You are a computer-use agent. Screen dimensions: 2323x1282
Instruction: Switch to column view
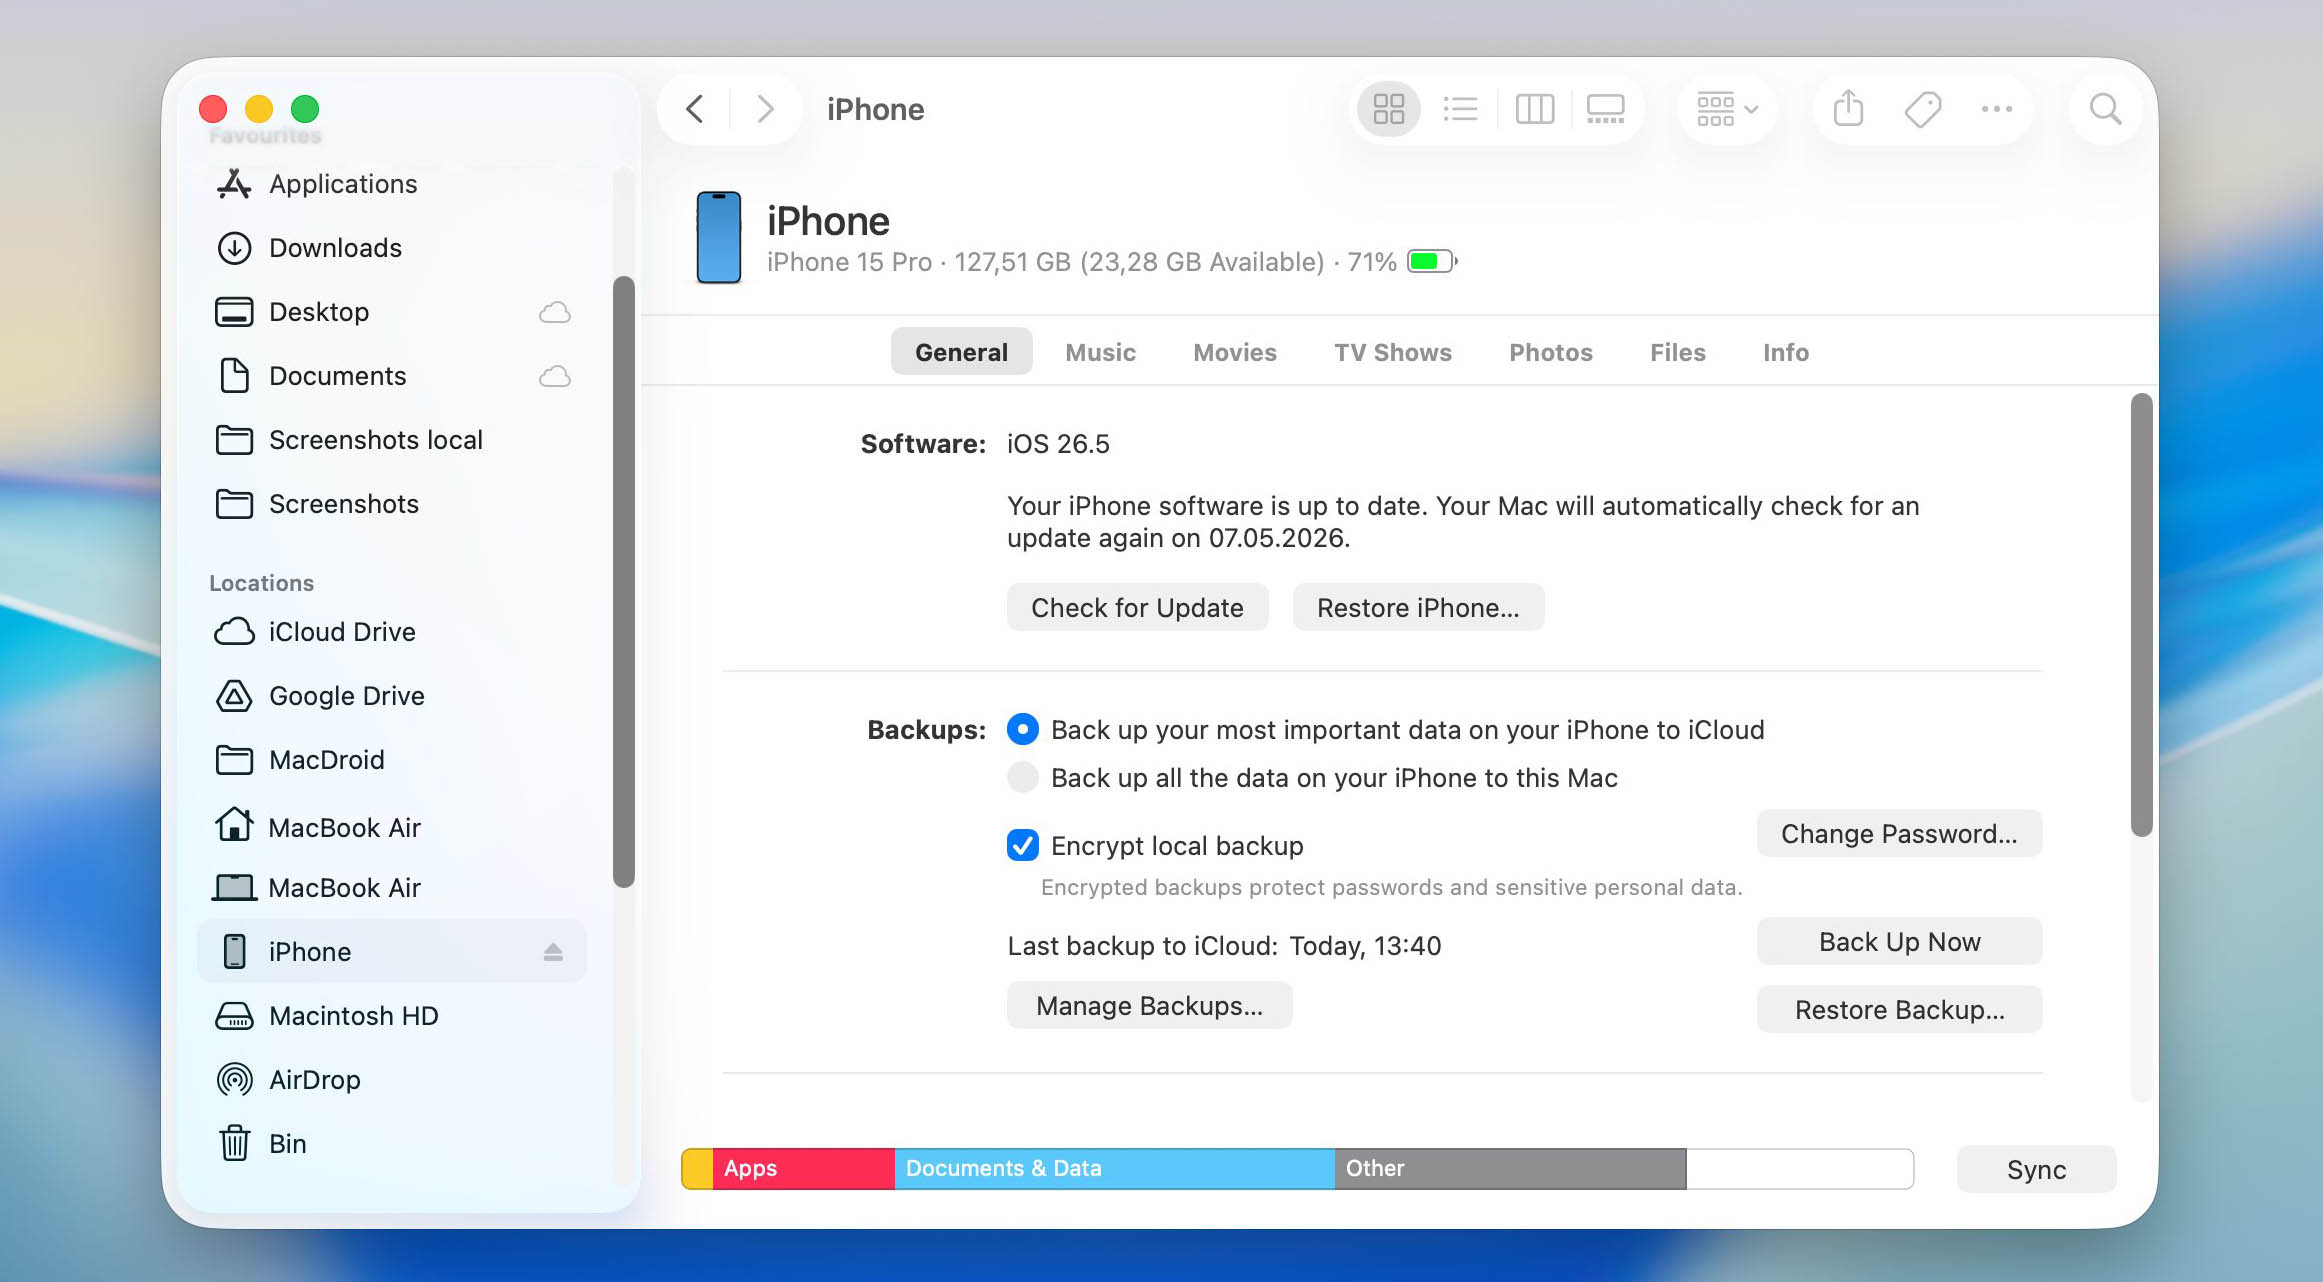click(1534, 109)
